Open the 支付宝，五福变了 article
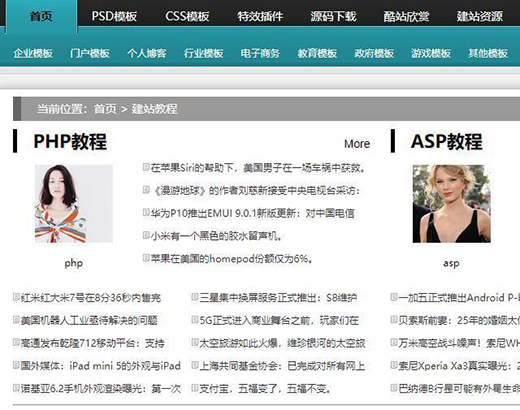Screen dimensions: 520x410 265,389
